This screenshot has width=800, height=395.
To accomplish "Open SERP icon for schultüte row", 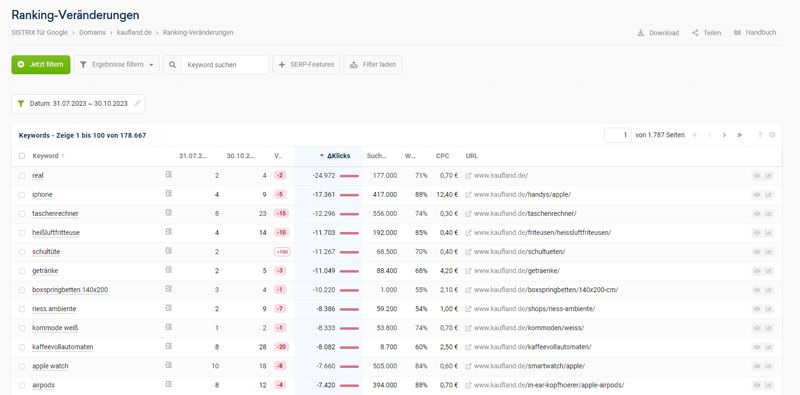I will point(168,251).
